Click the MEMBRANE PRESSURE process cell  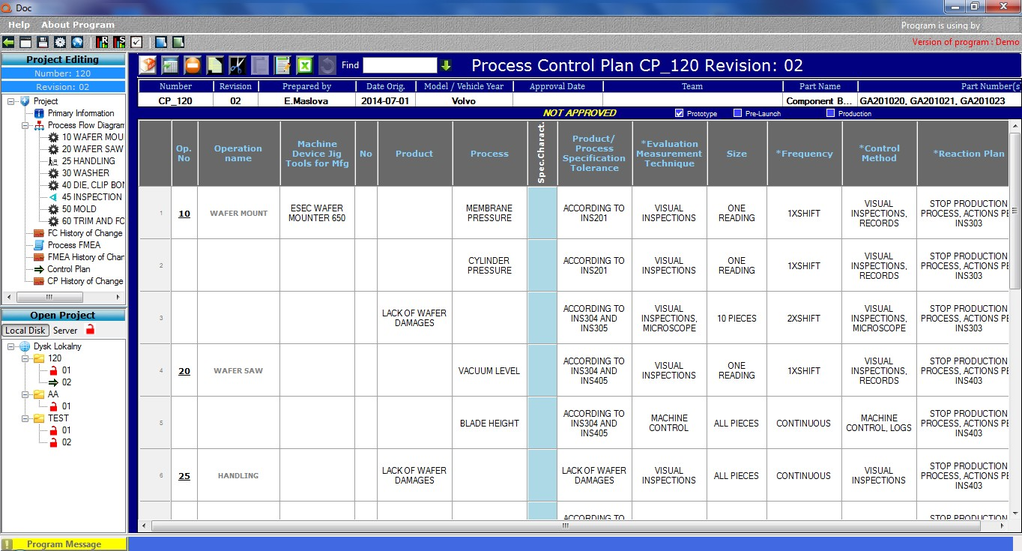pyautogui.click(x=489, y=213)
